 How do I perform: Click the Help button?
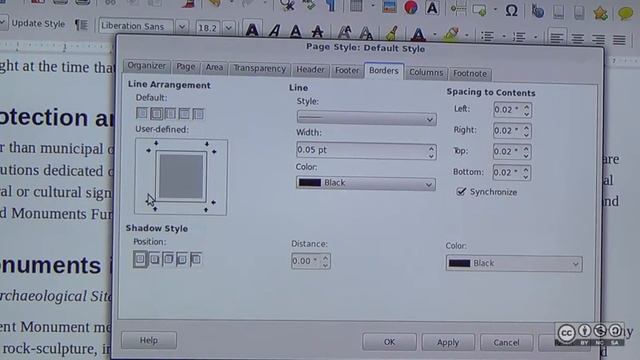[x=149, y=340]
